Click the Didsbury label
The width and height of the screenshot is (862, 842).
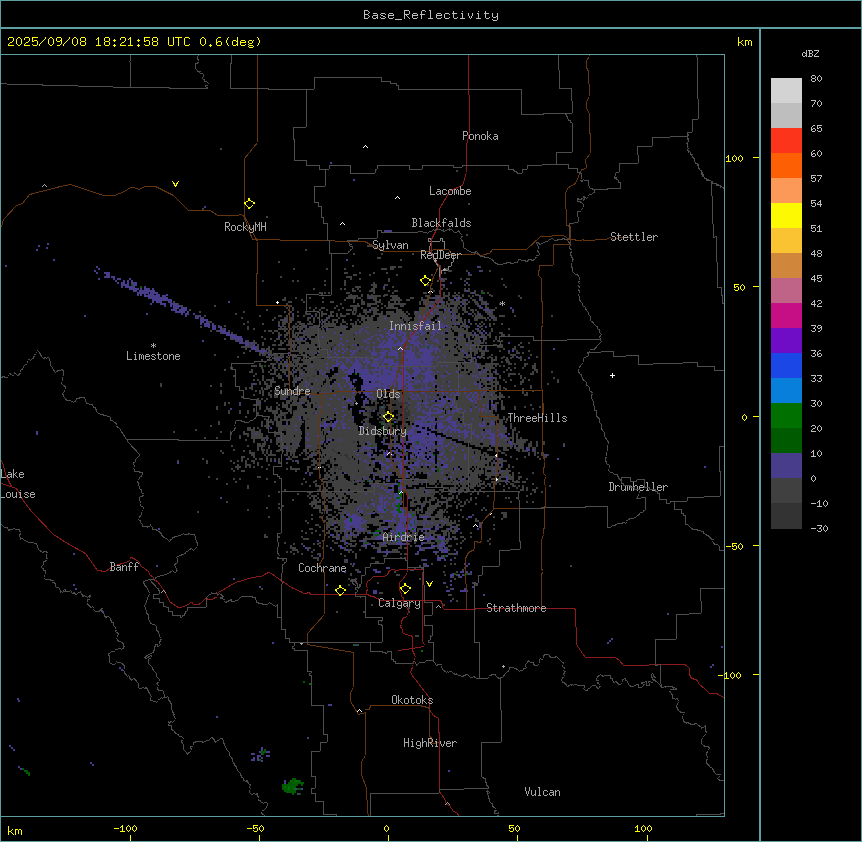(x=383, y=431)
